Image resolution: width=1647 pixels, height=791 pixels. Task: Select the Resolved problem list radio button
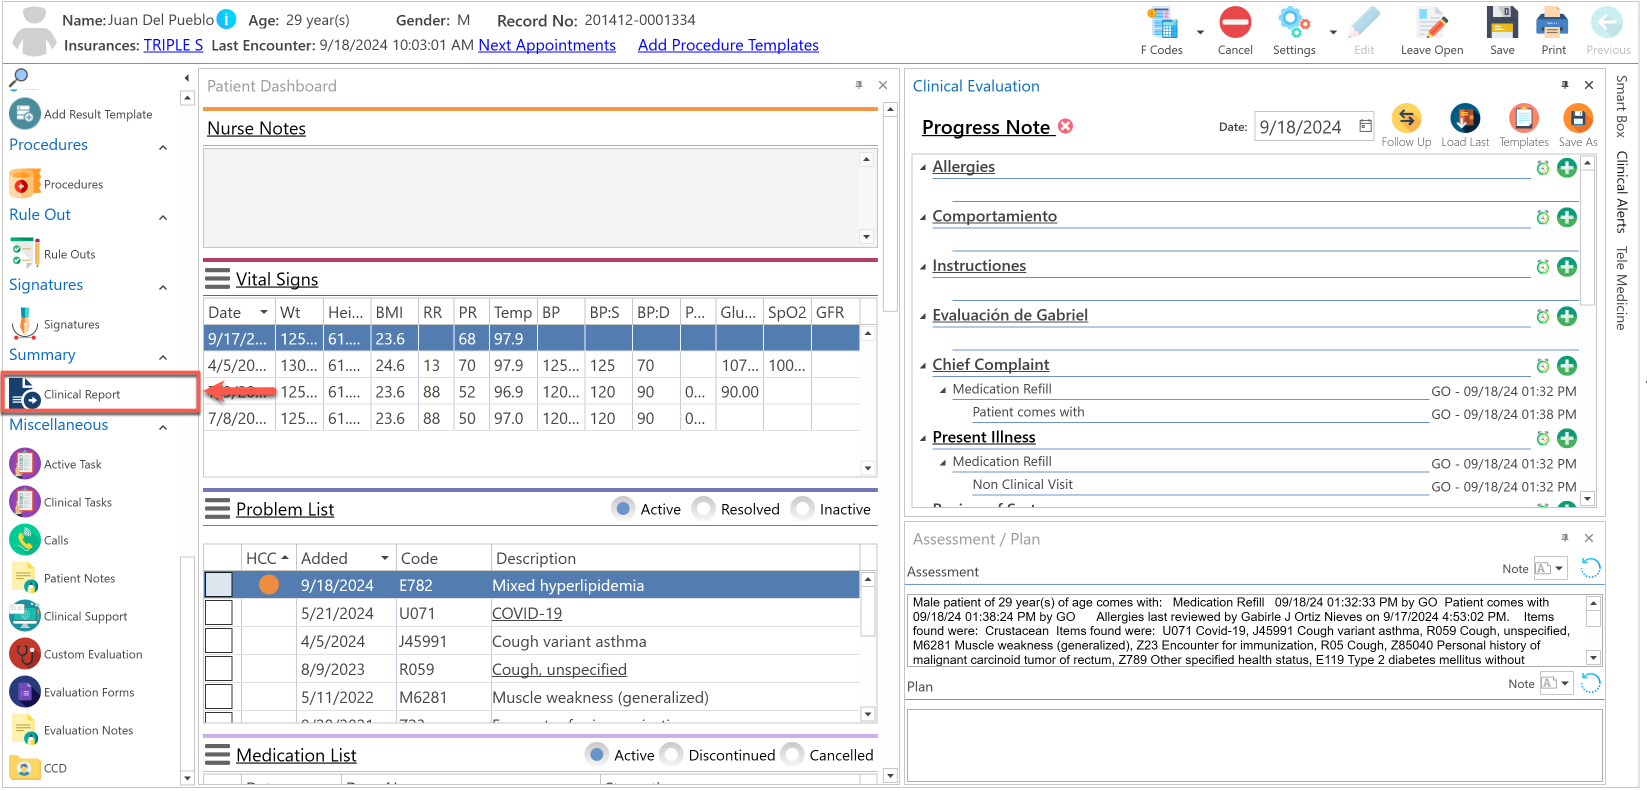(704, 509)
